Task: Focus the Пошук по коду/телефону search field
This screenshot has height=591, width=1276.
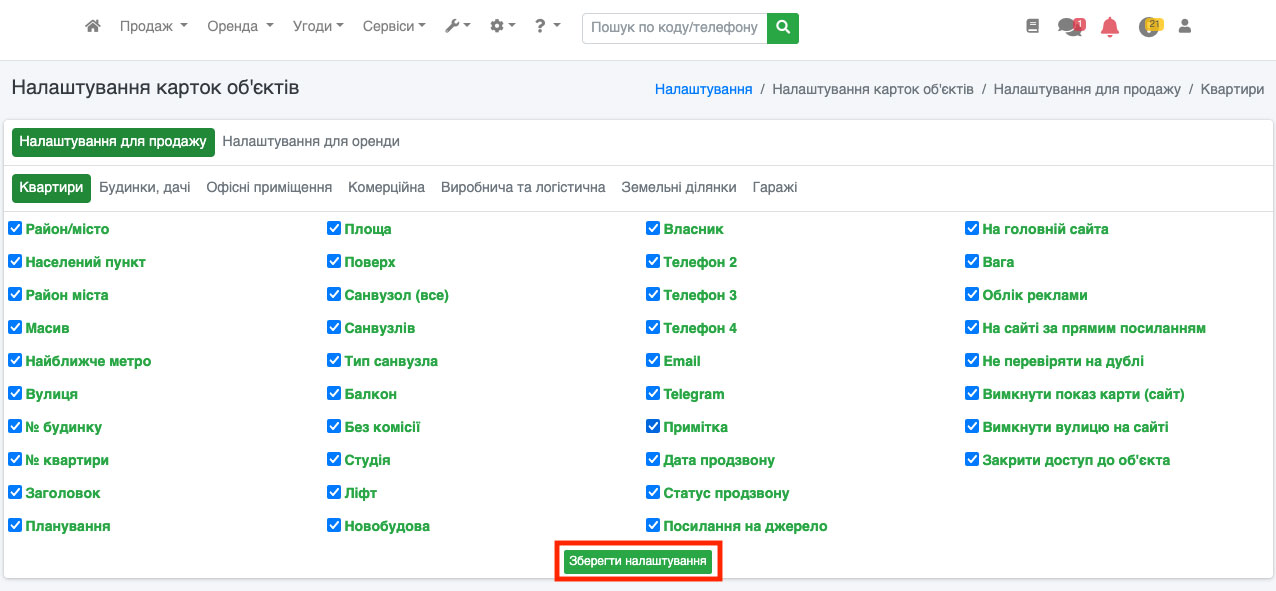Action: [x=674, y=27]
